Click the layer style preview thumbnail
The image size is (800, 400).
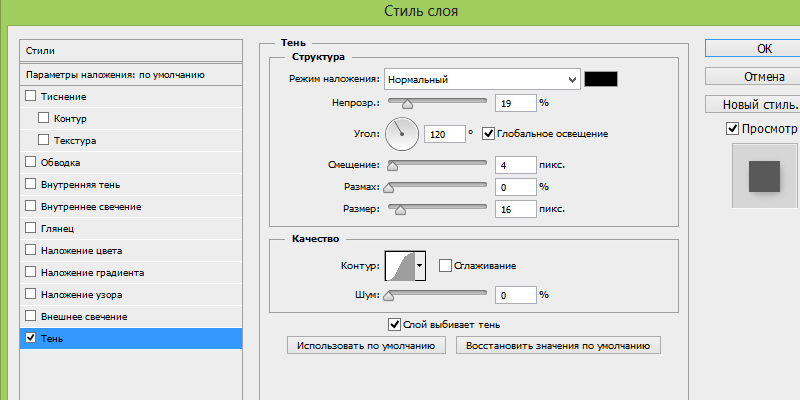click(x=765, y=175)
